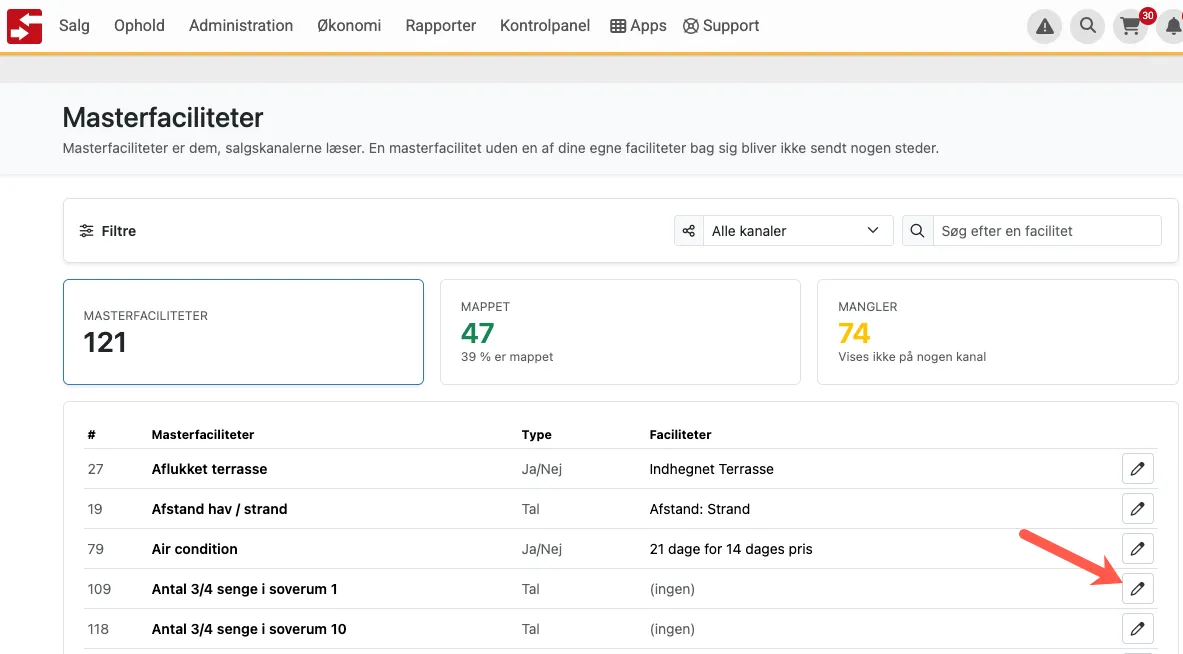Image resolution: width=1183 pixels, height=654 pixels.
Task: Click the Masterfaciliteter column header
Action: (203, 434)
